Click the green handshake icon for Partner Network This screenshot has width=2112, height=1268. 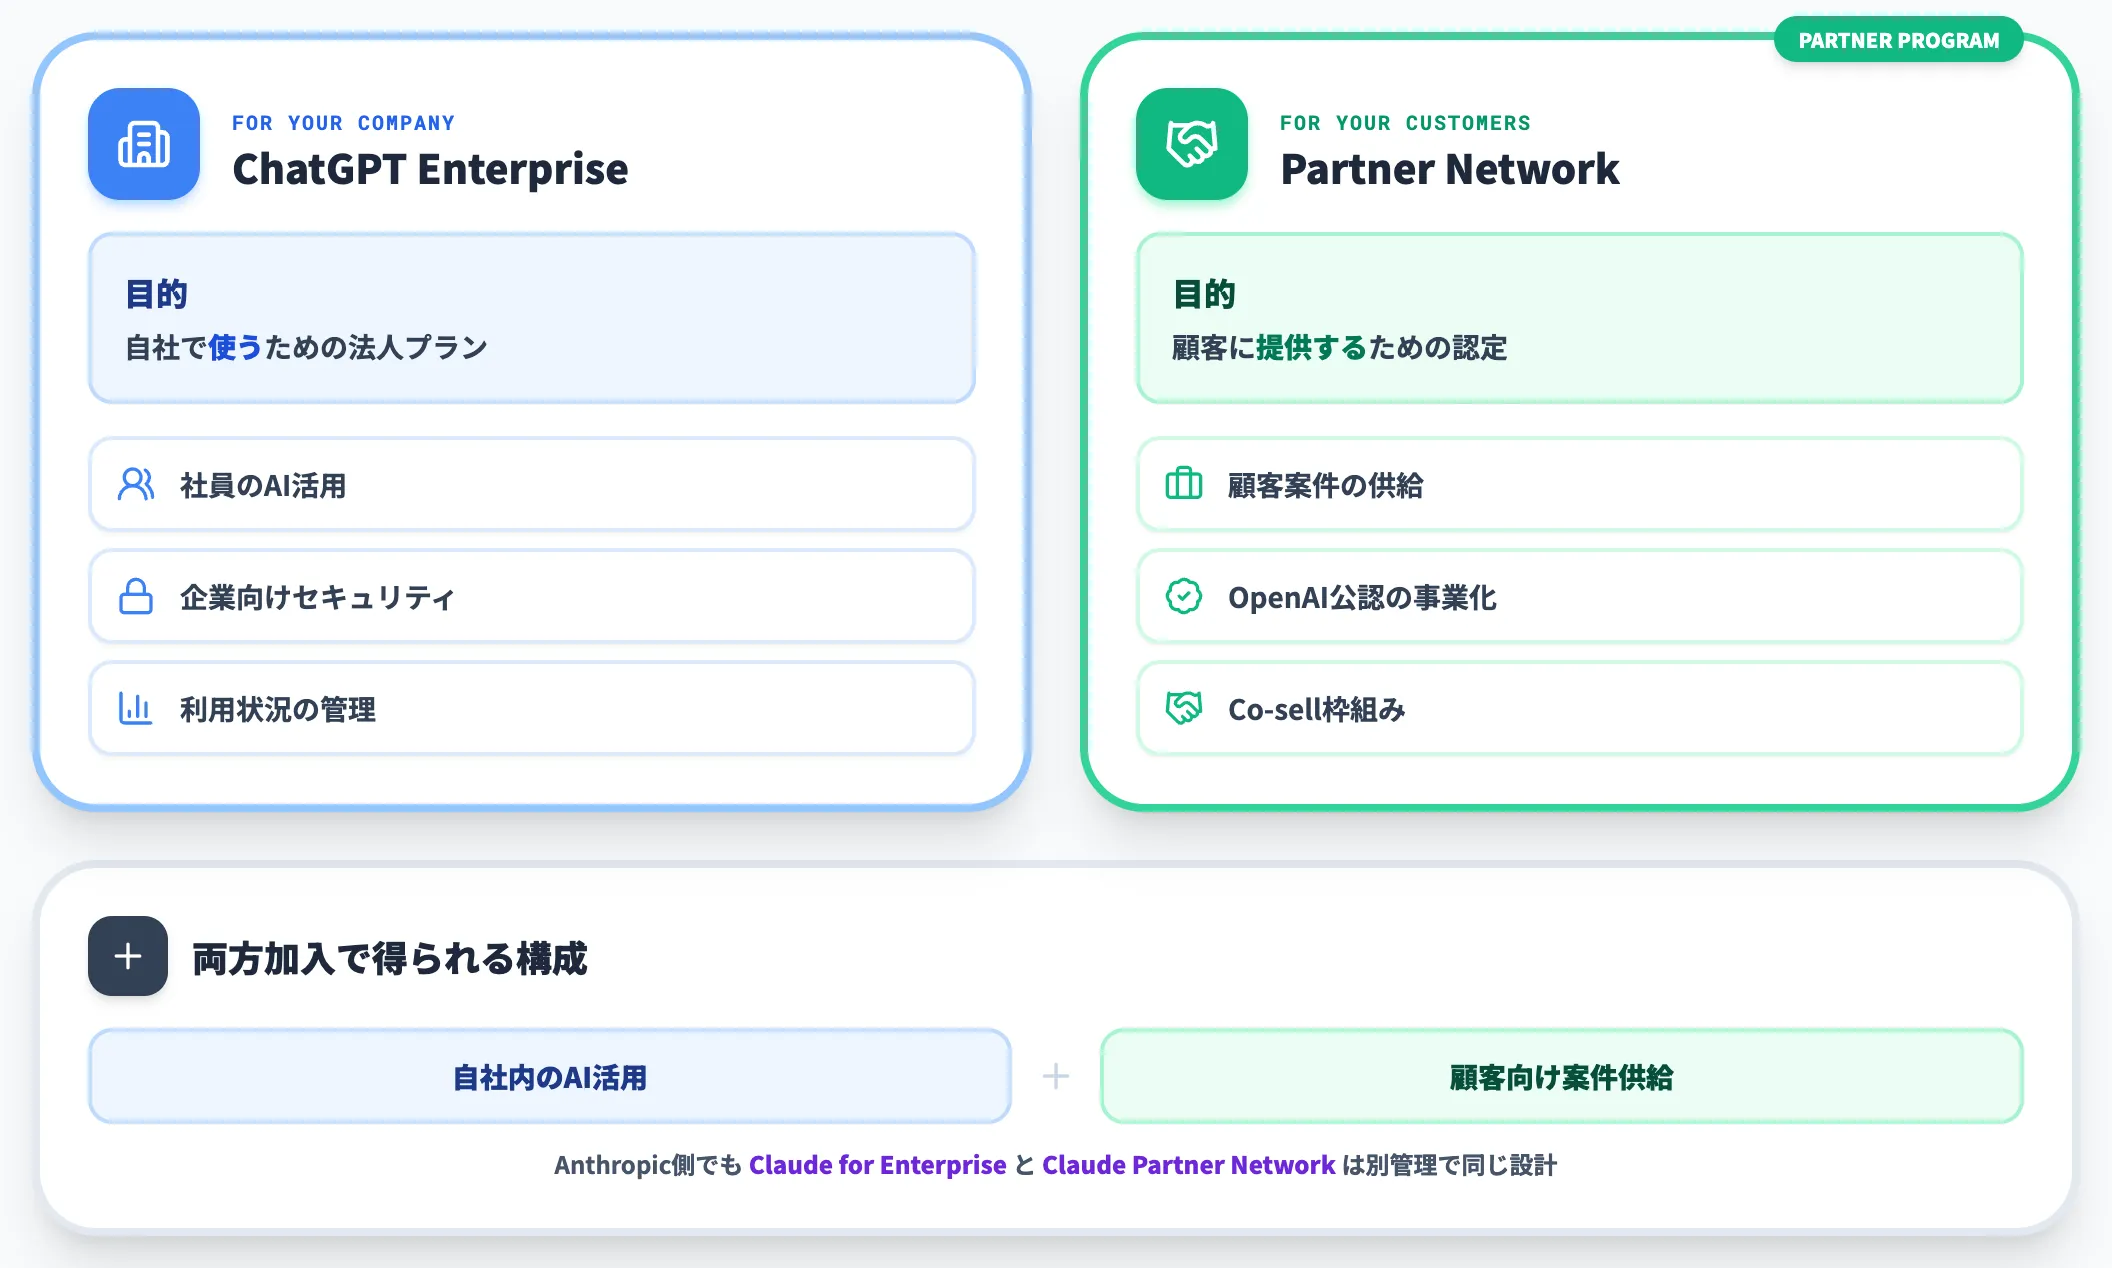(1192, 144)
